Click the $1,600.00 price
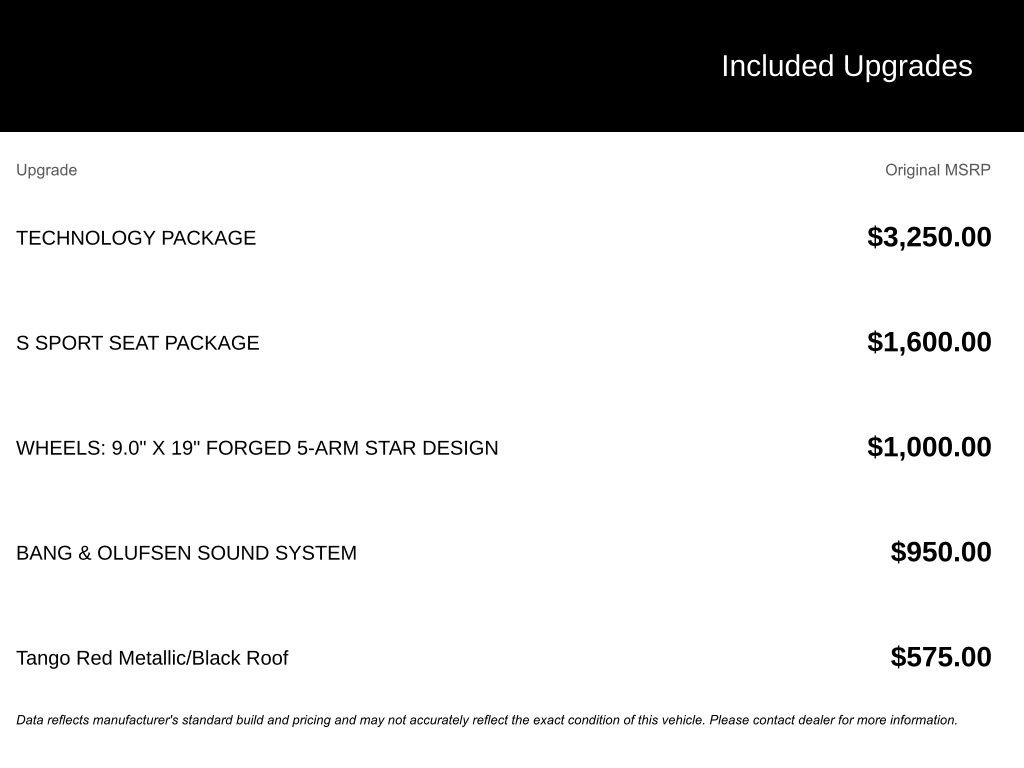Screen dimensions: 1024x768 929,342
